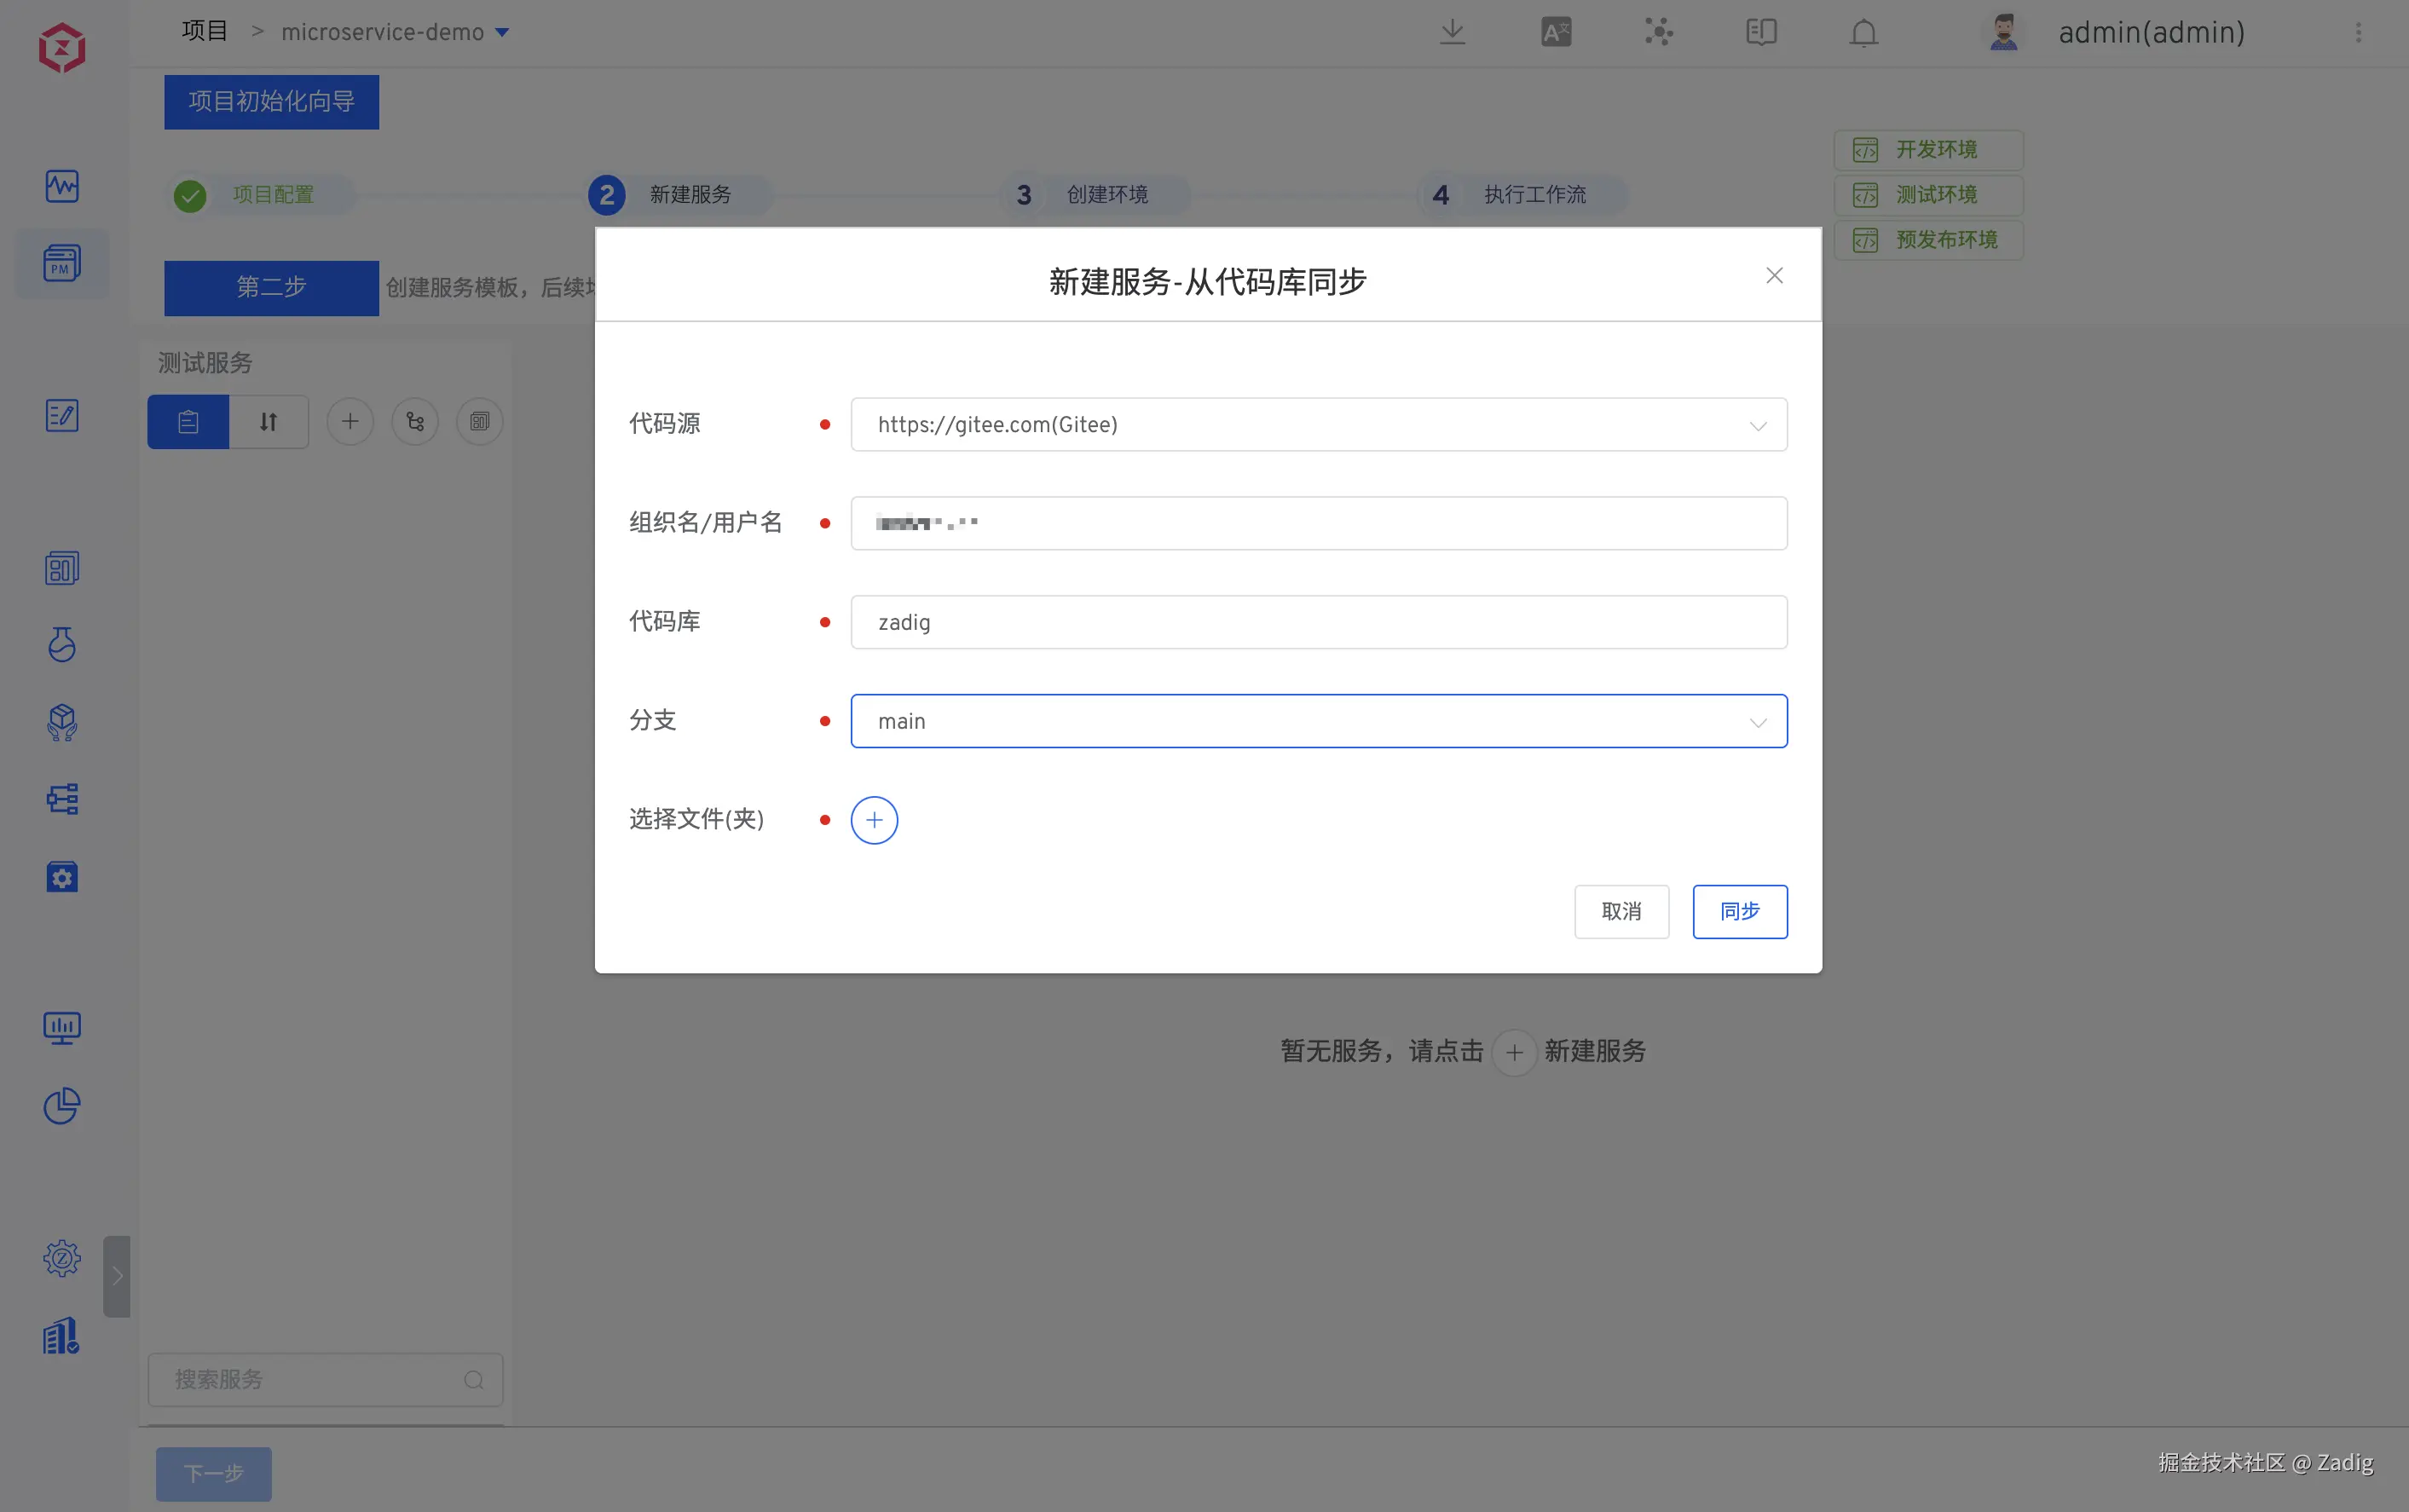This screenshot has height=1512, width=2409.
Task: Click the notification bell icon
Action: click(1863, 33)
